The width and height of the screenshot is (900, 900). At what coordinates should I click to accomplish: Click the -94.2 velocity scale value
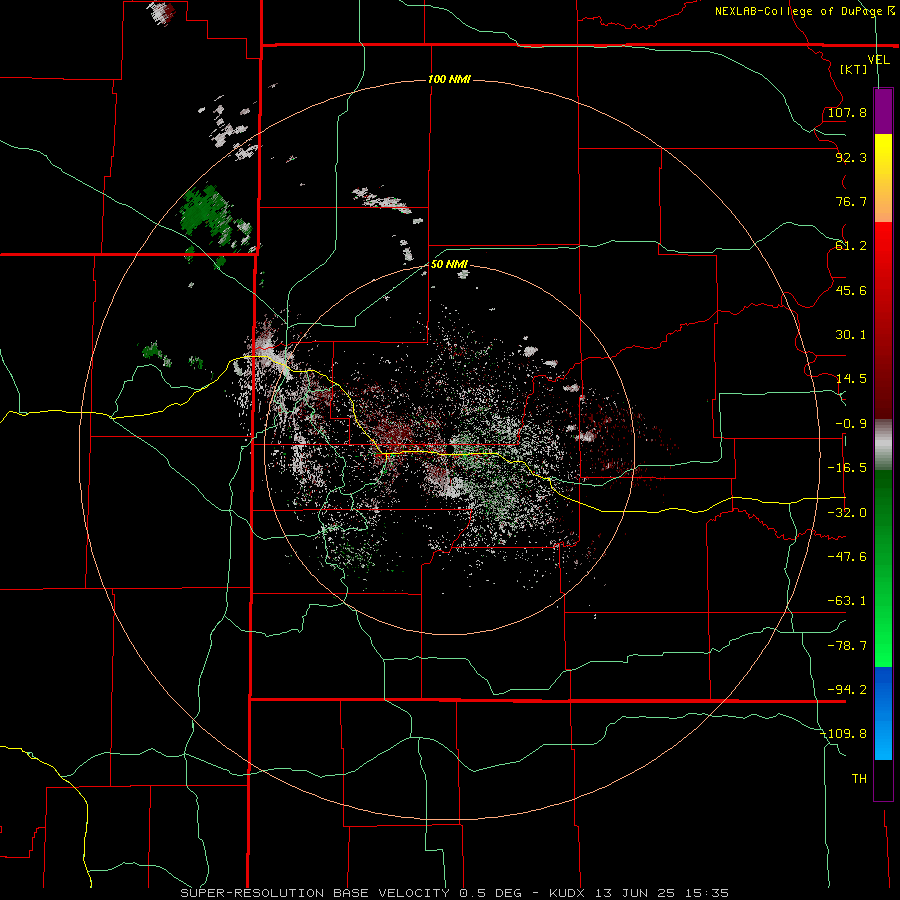point(847,690)
